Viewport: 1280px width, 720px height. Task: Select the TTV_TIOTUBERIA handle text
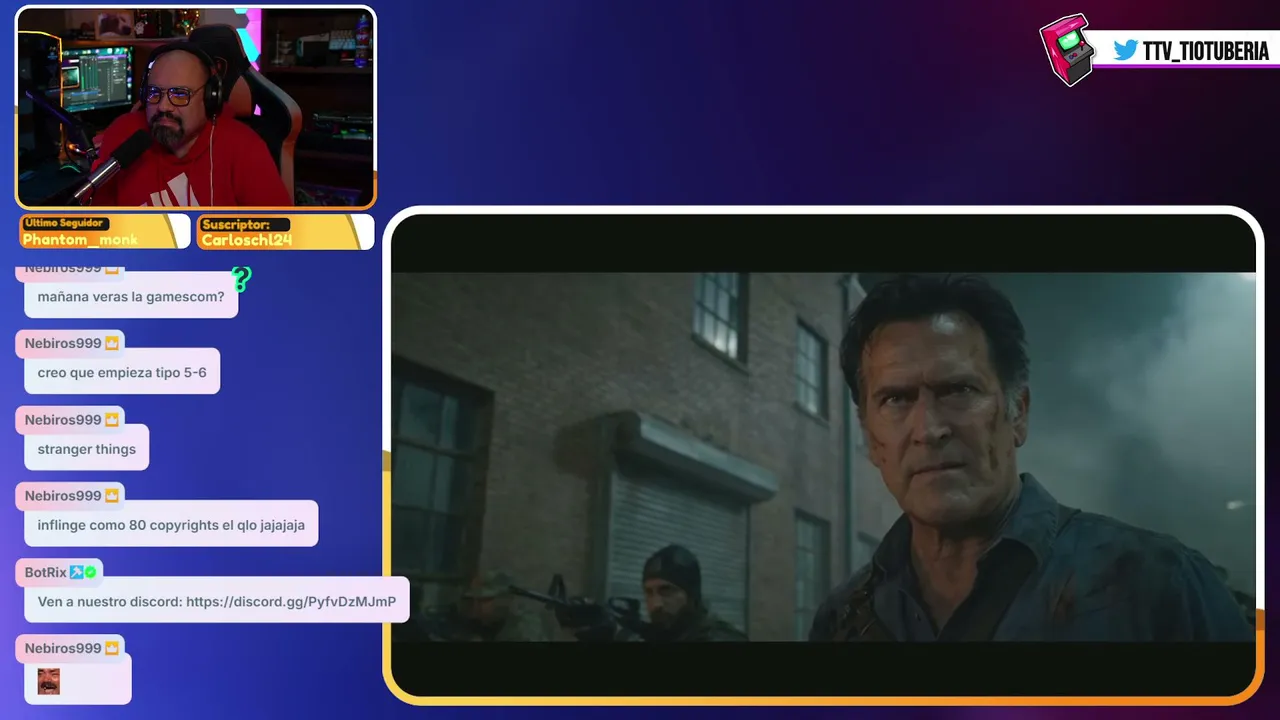pyautogui.click(x=1206, y=51)
